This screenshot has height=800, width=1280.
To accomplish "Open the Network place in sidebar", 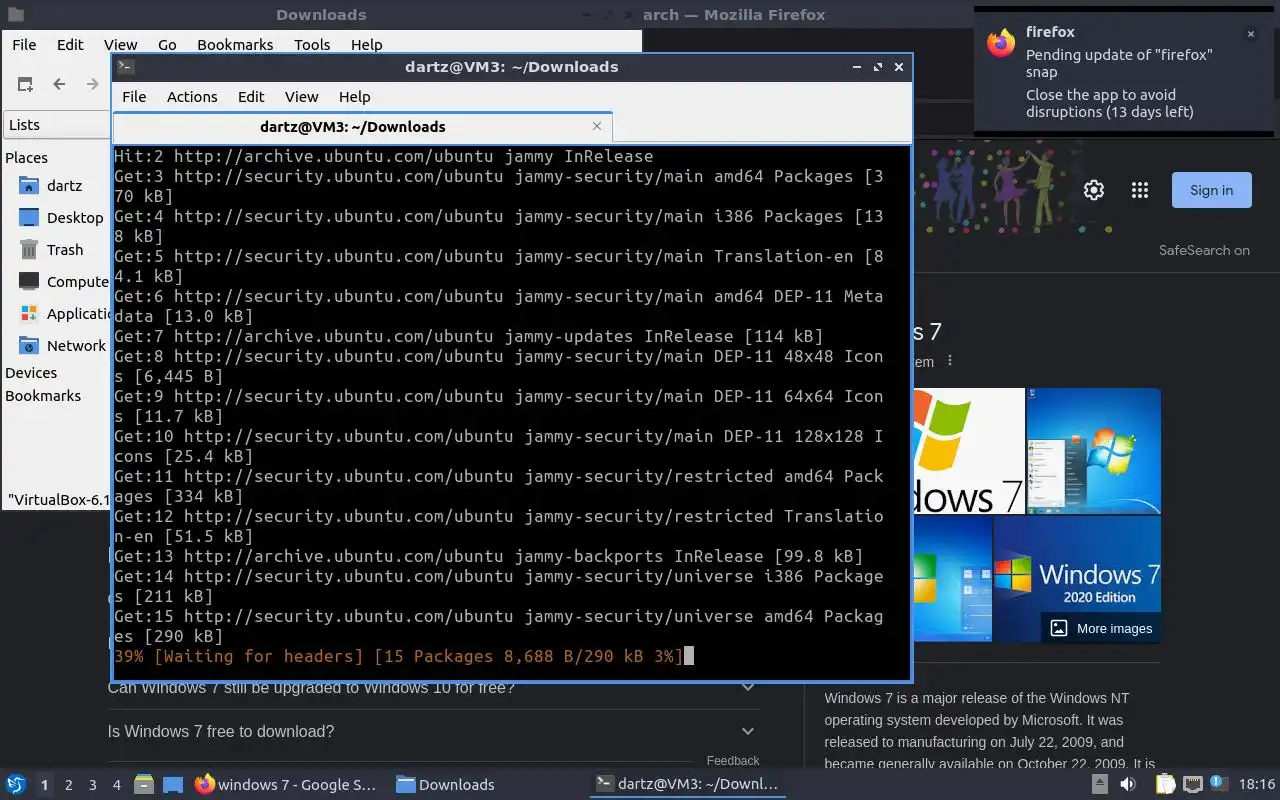I will [61, 345].
